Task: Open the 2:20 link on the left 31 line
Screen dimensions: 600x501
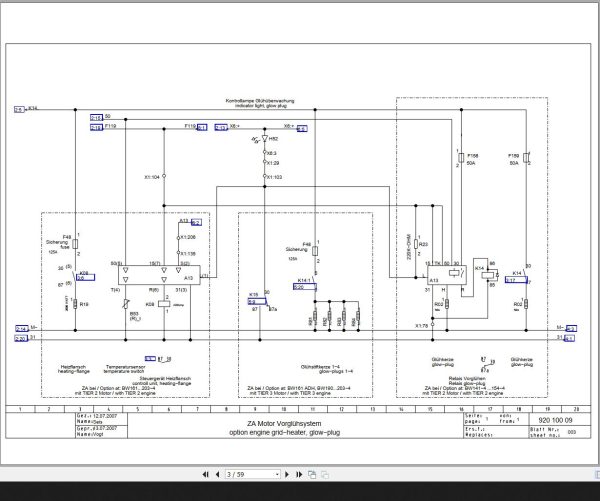Action: pos(21,338)
